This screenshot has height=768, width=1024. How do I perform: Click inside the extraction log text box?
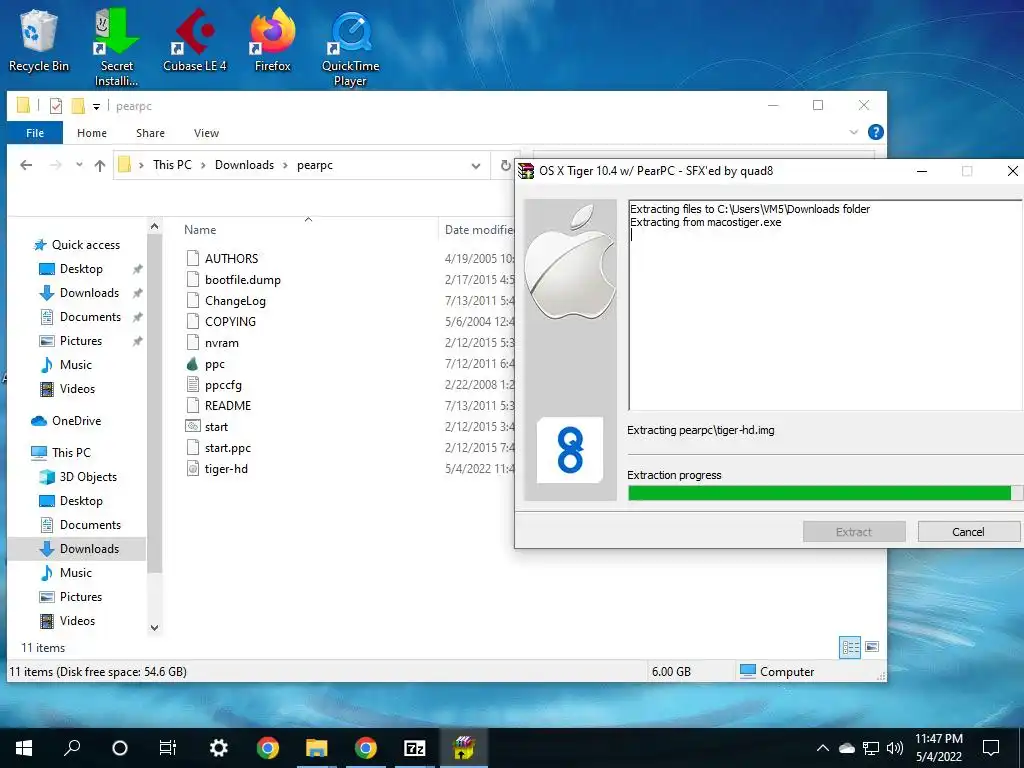(825, 305)
